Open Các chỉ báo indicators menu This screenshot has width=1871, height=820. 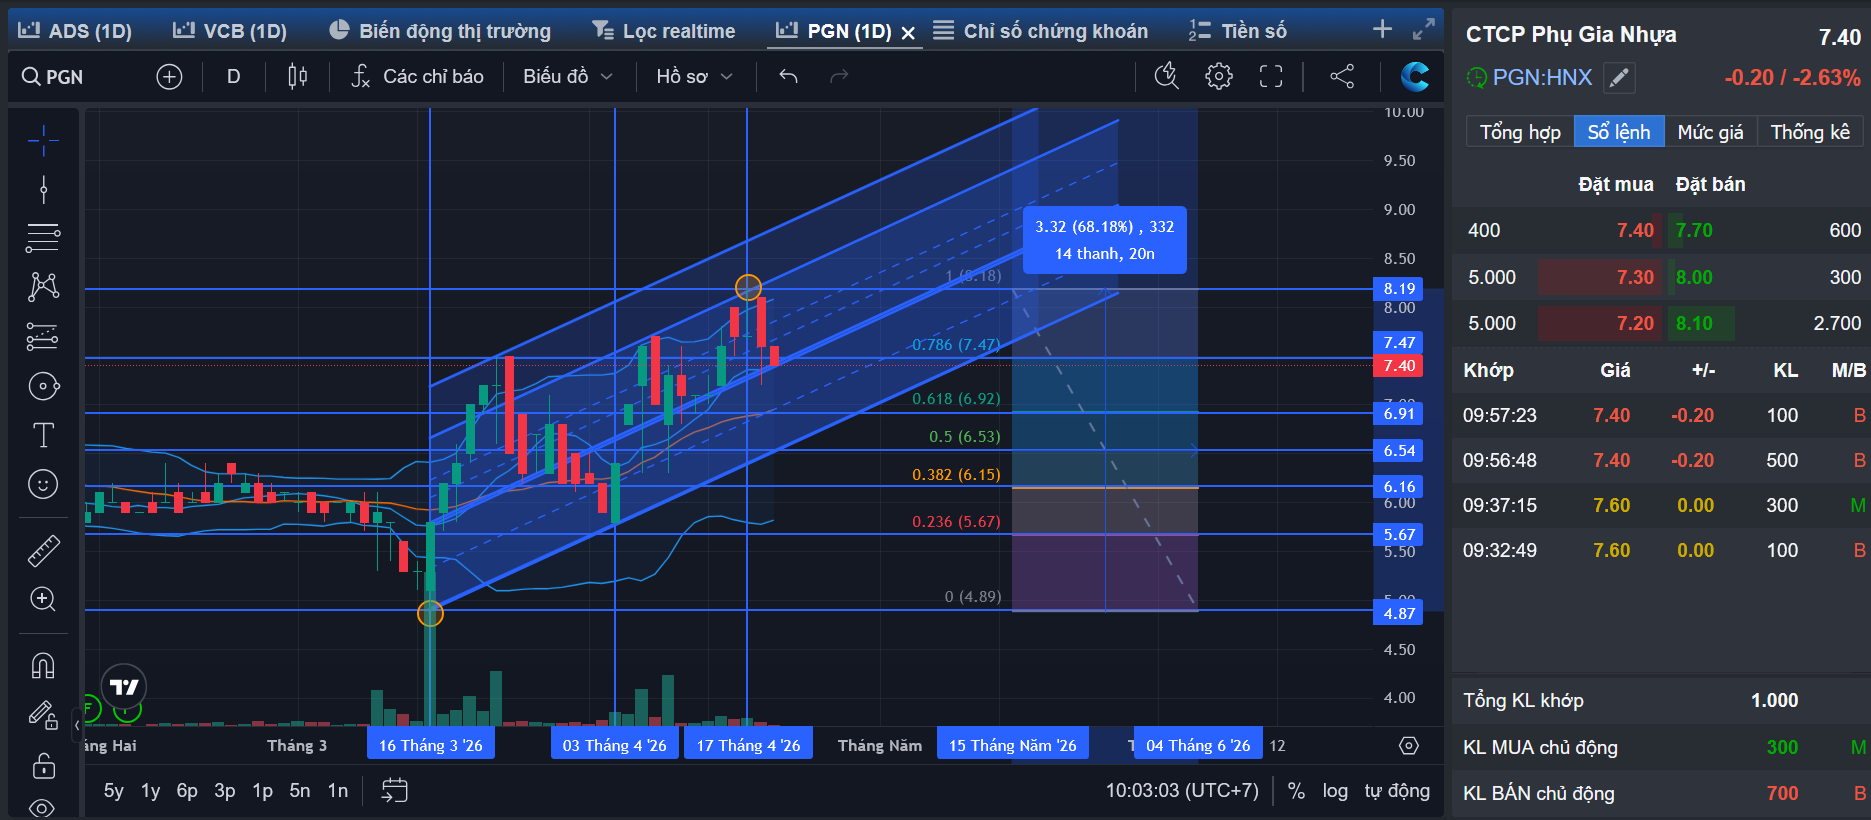tap(418, 77)
